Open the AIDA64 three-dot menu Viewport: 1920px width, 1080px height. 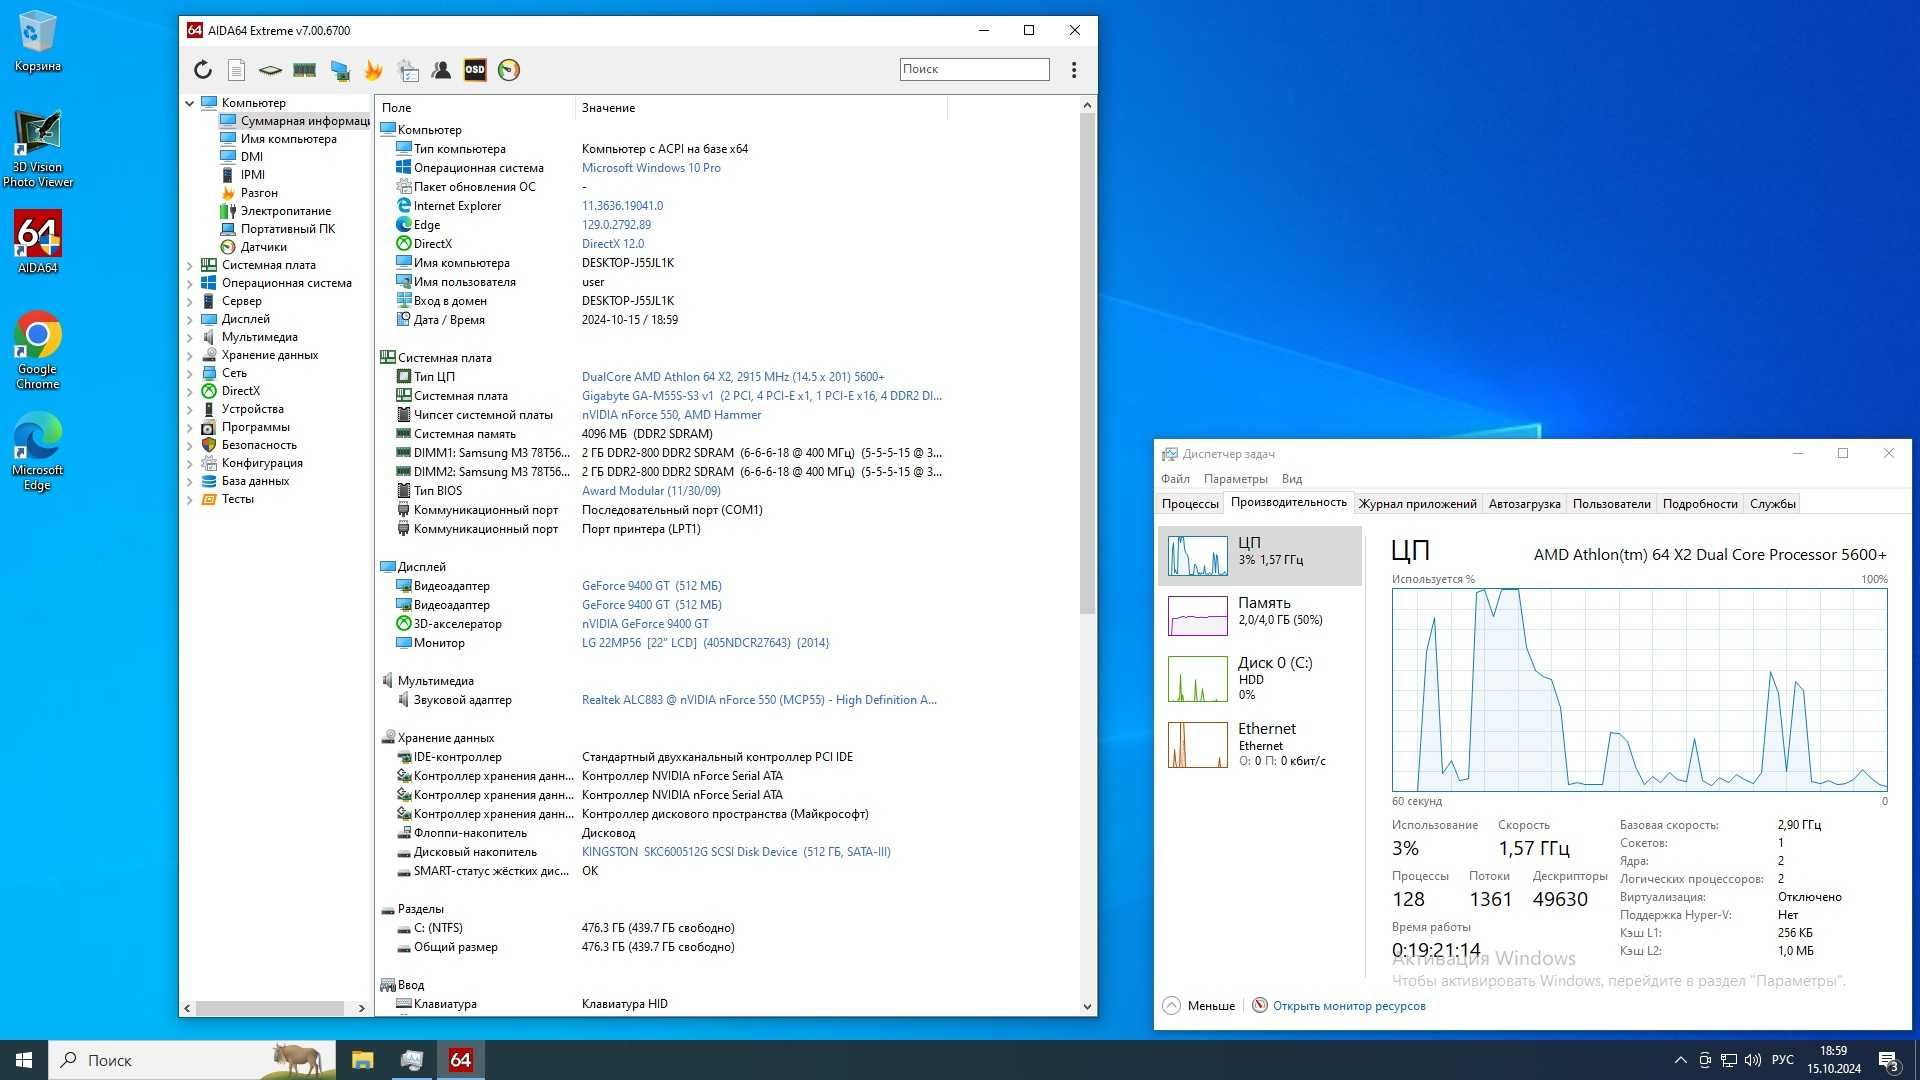point(1074,70)
